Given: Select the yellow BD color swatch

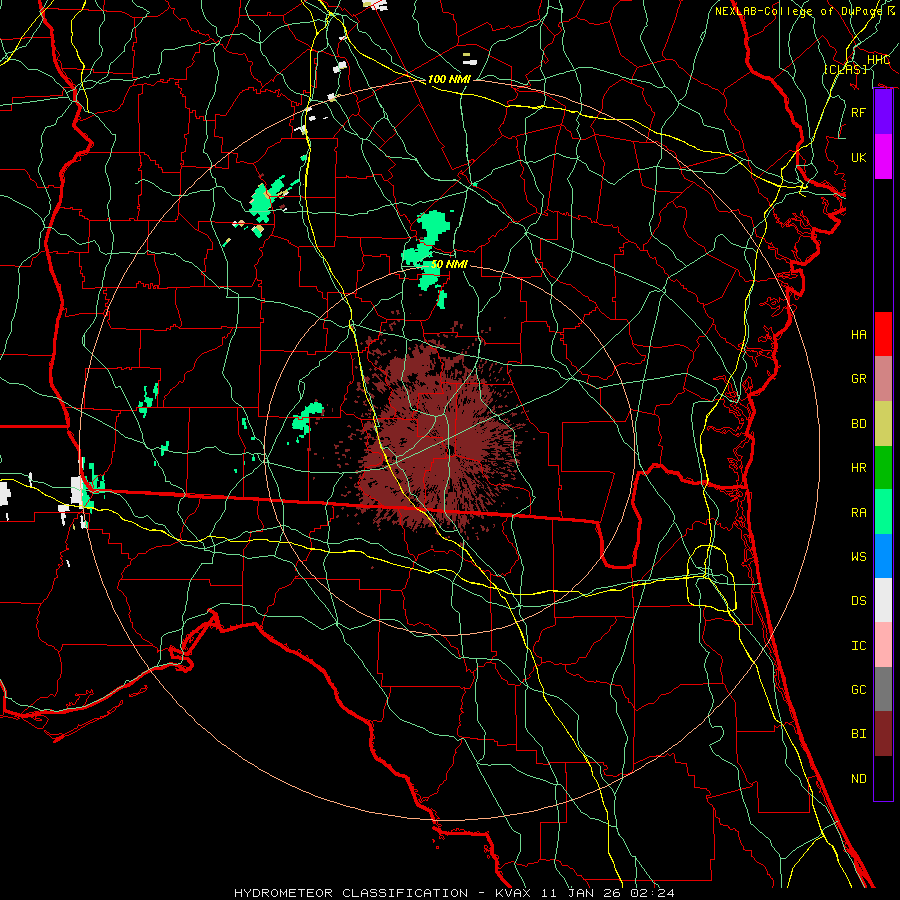Looking at the screenshot, I should tap(883, 424).
